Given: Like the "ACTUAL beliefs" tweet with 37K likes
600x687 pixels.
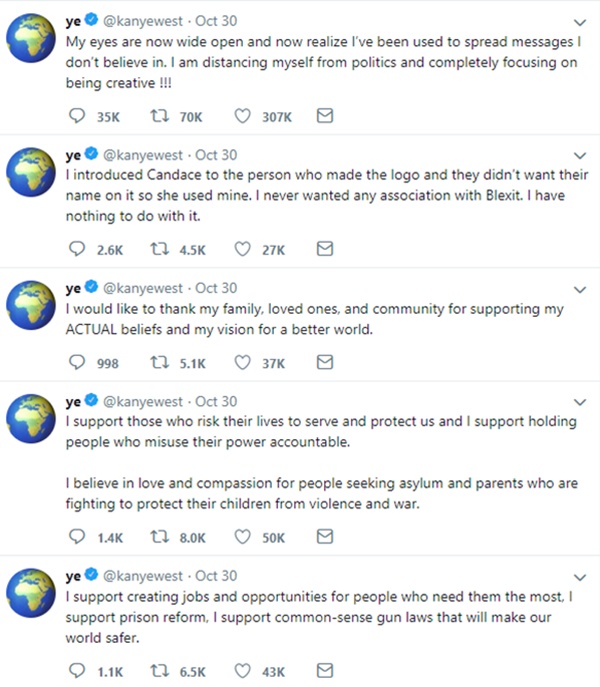Looking at the screenshot, I should (x=241, y=363).
